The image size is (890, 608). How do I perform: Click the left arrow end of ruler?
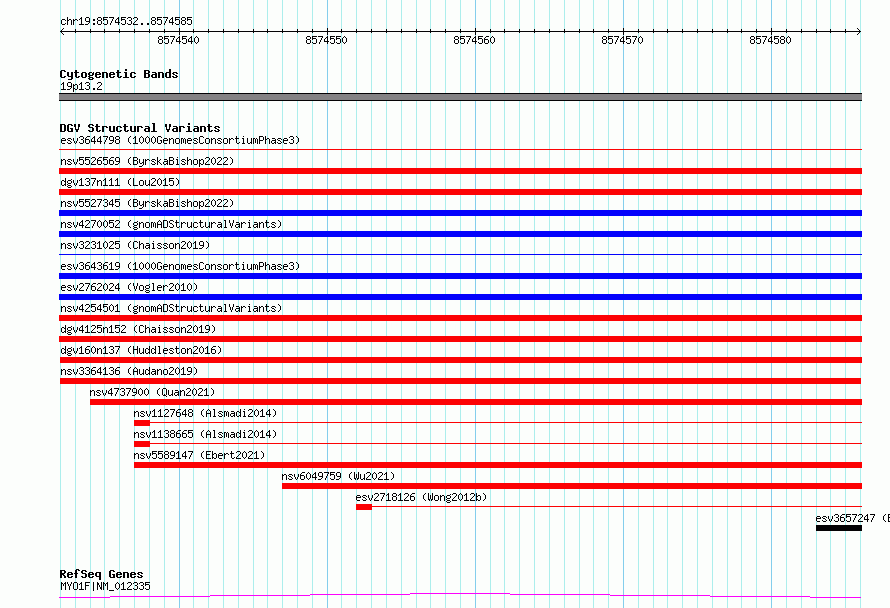pos(62,31)
